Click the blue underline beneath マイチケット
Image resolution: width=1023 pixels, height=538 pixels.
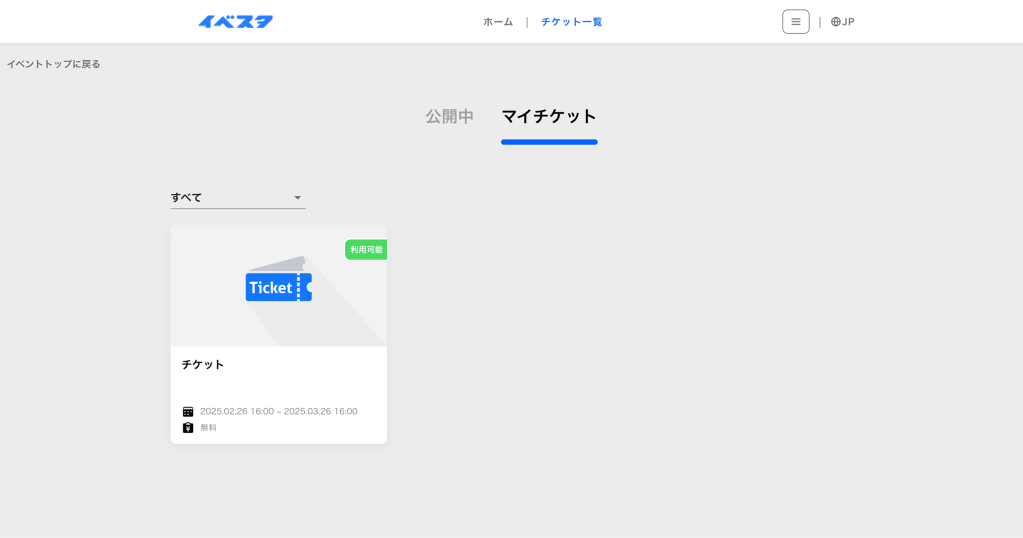point(549,142)
